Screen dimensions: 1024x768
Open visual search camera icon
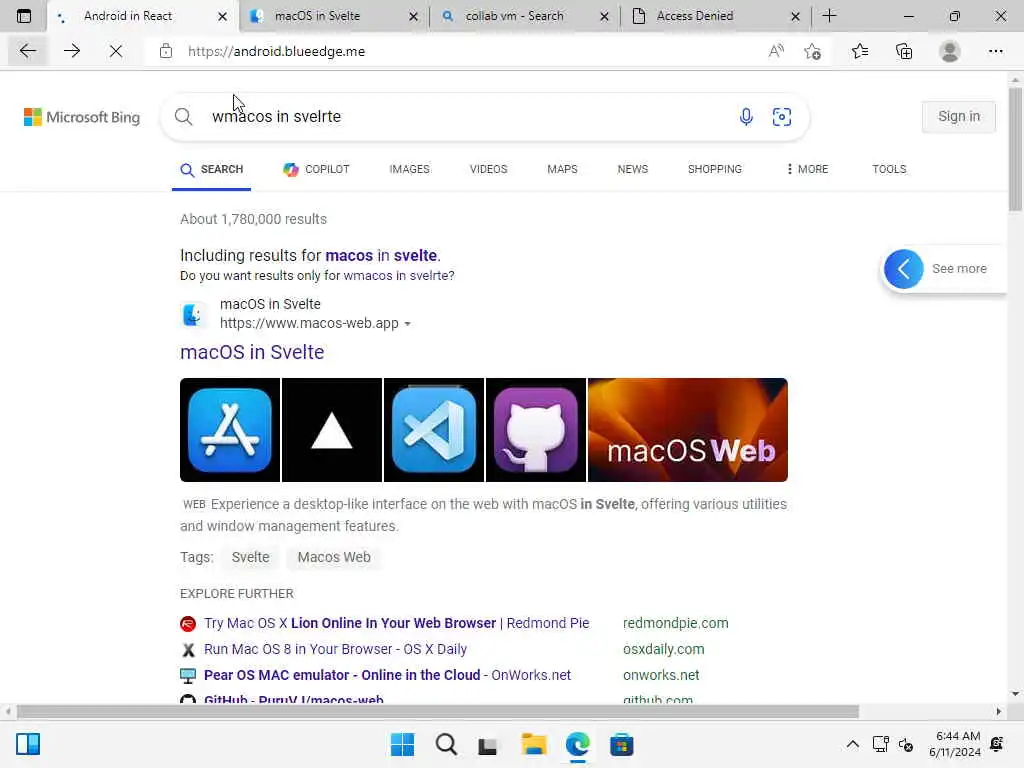[782, 117]
